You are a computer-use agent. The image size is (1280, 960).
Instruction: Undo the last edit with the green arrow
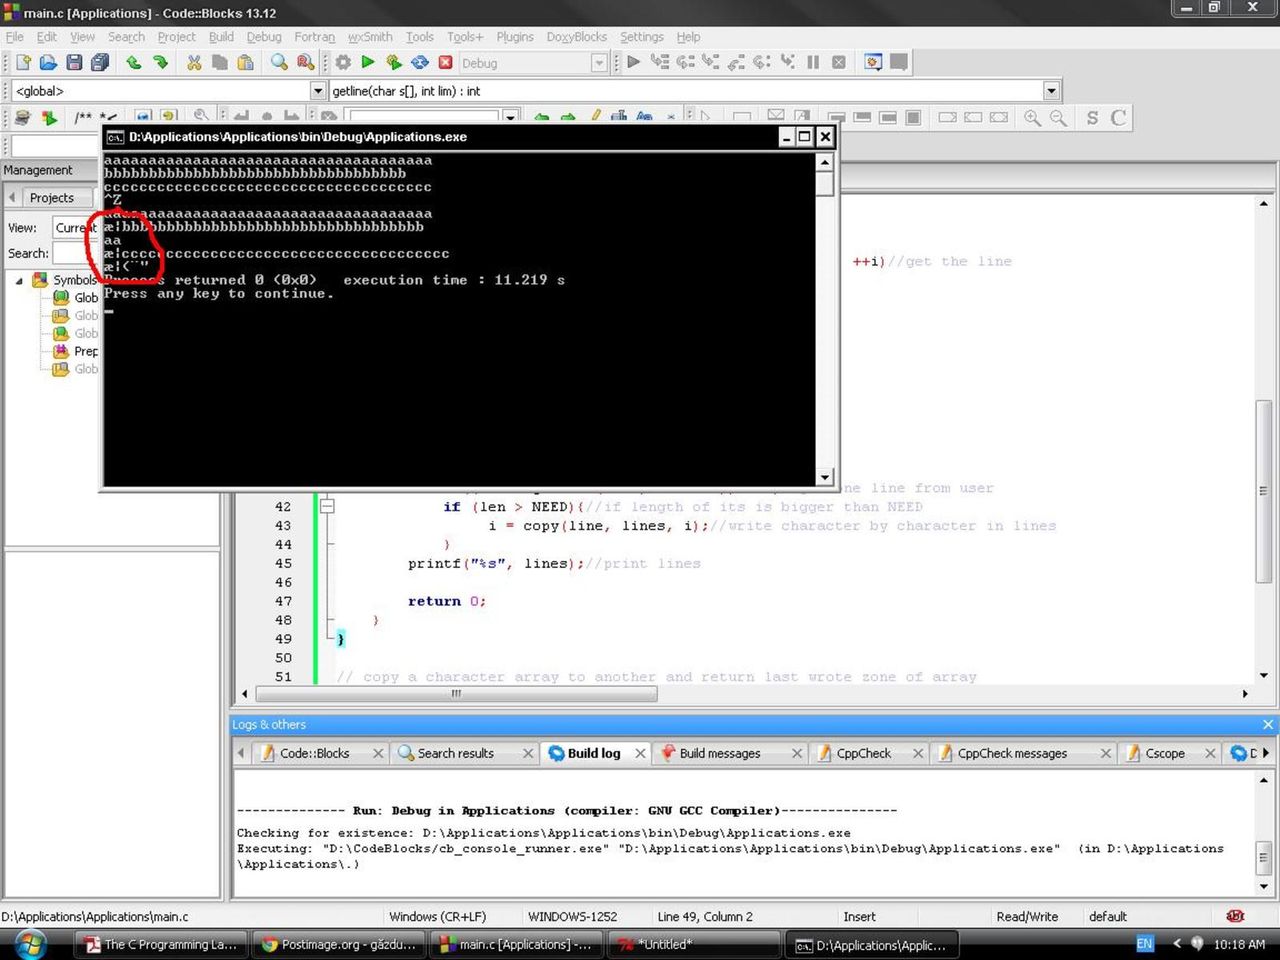[x=133, y=62]
